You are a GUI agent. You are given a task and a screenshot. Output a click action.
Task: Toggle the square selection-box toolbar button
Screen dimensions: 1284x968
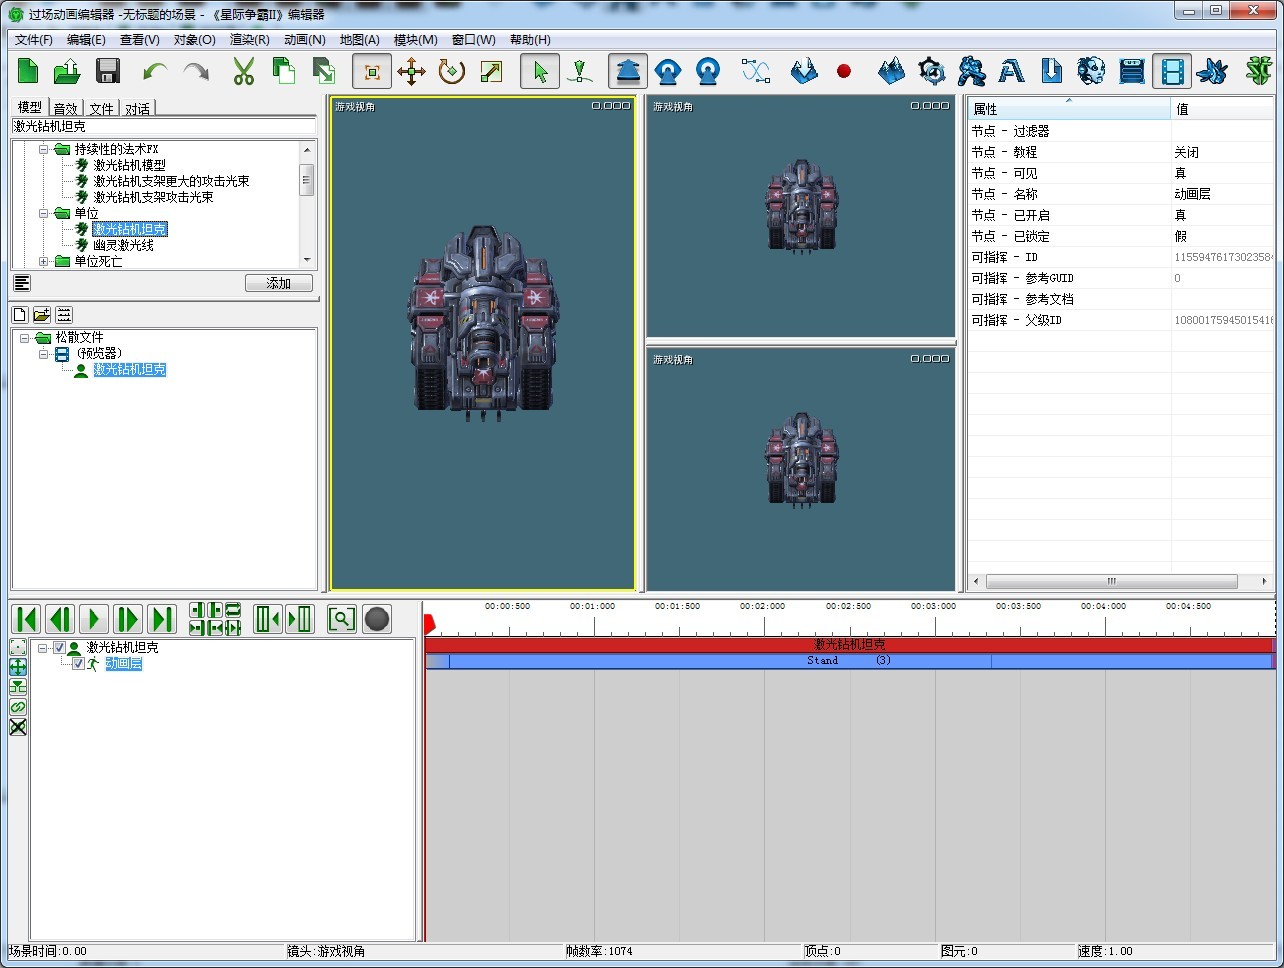tap(372, 71)
